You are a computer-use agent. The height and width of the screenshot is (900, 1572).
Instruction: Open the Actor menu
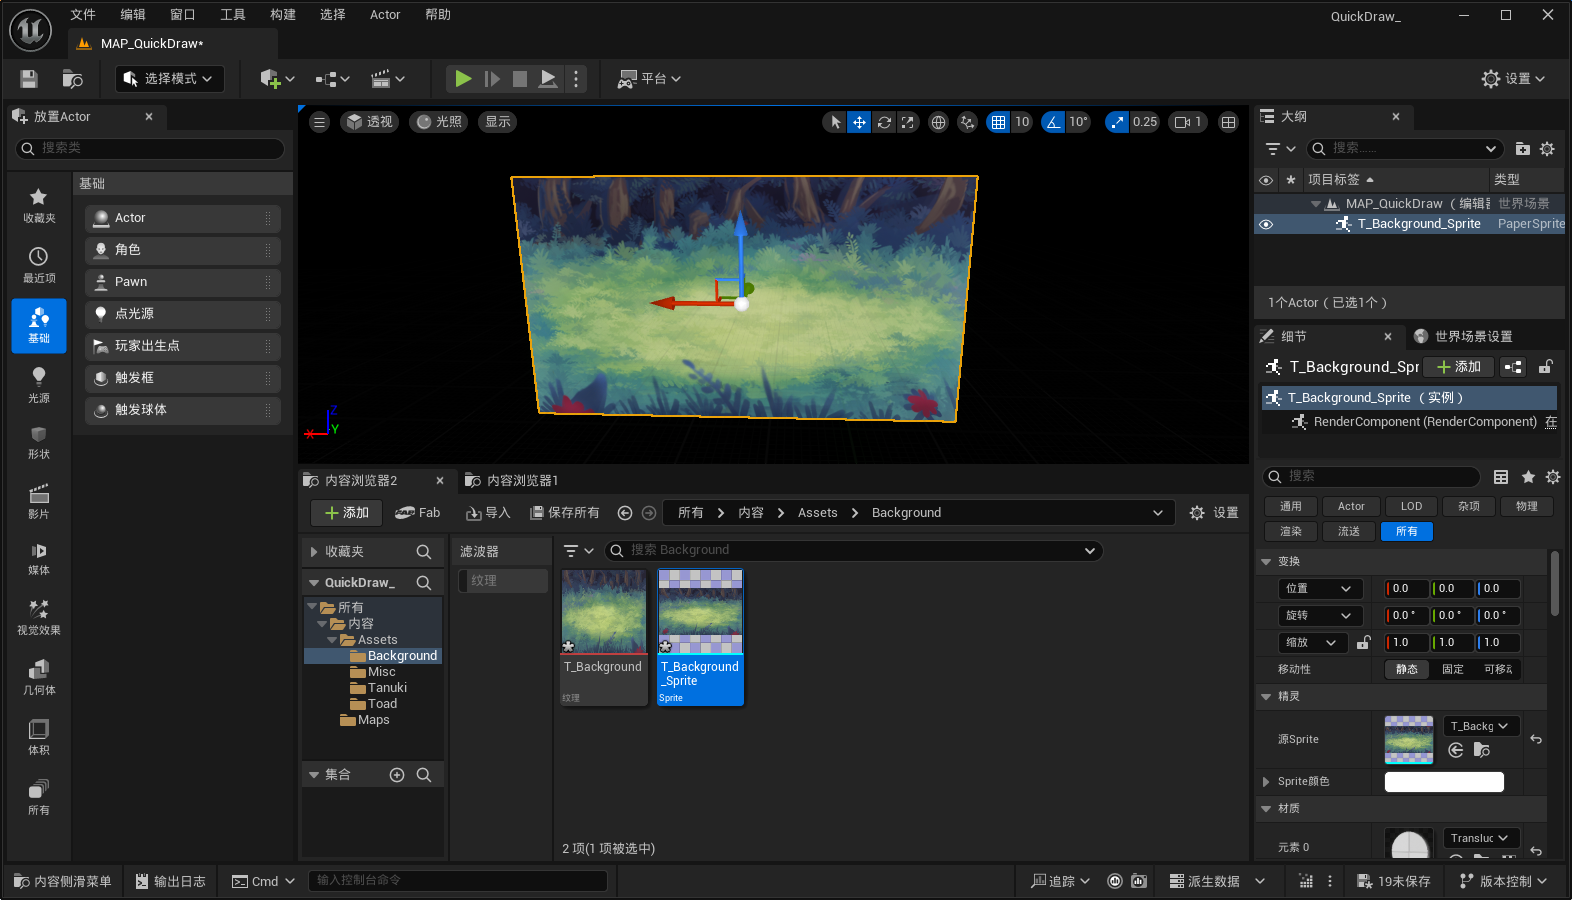click(x=385, y=15)
